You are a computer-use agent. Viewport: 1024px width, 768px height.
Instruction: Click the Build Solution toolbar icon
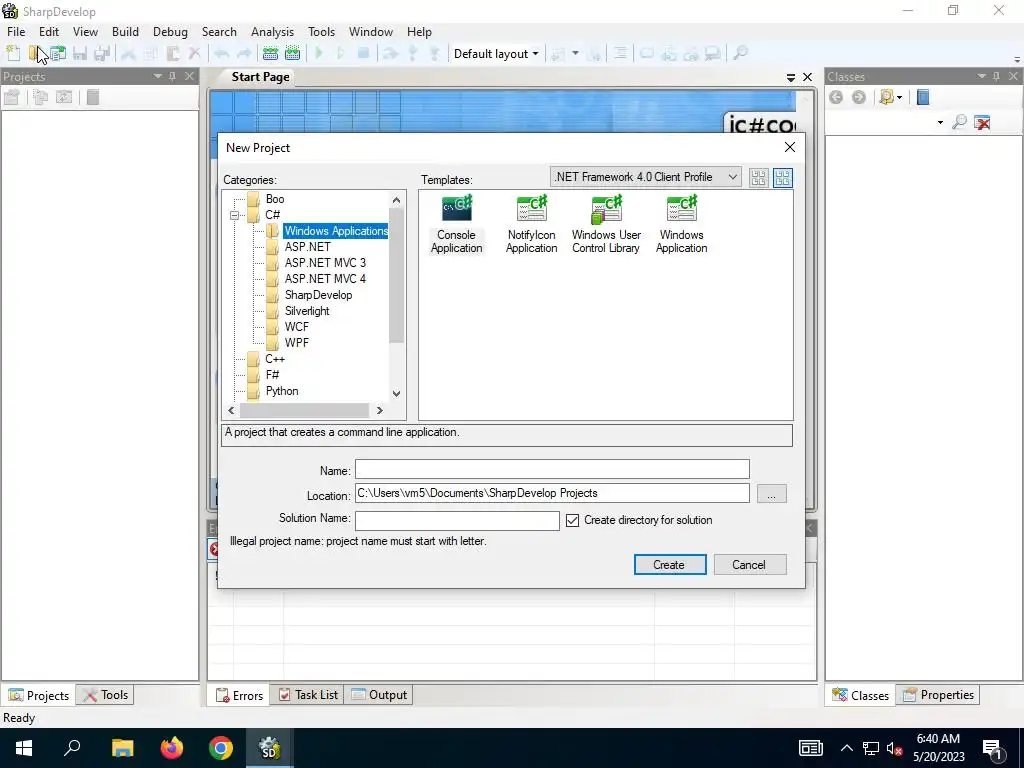[x=270, y=54]
